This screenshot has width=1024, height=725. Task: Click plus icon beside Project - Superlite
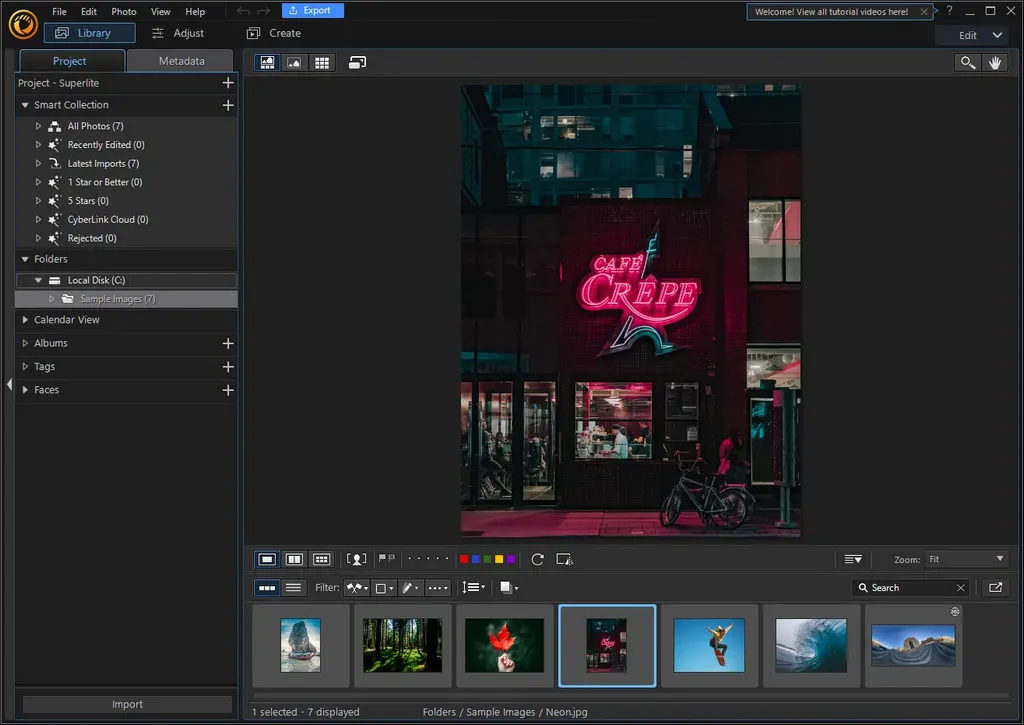228,83
